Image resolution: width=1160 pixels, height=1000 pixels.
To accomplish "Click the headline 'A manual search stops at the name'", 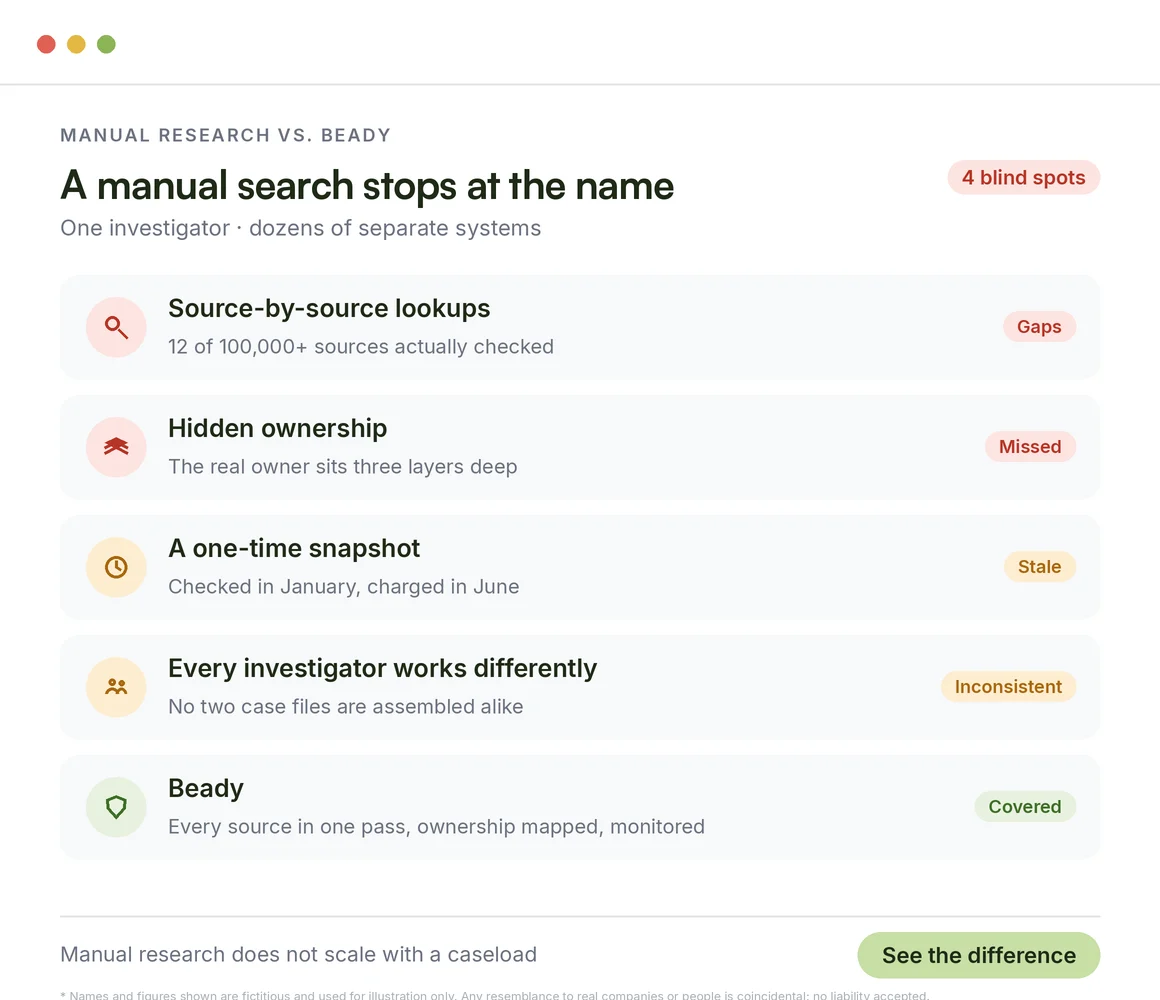I will pyautogui.click(x=367, y=185).
